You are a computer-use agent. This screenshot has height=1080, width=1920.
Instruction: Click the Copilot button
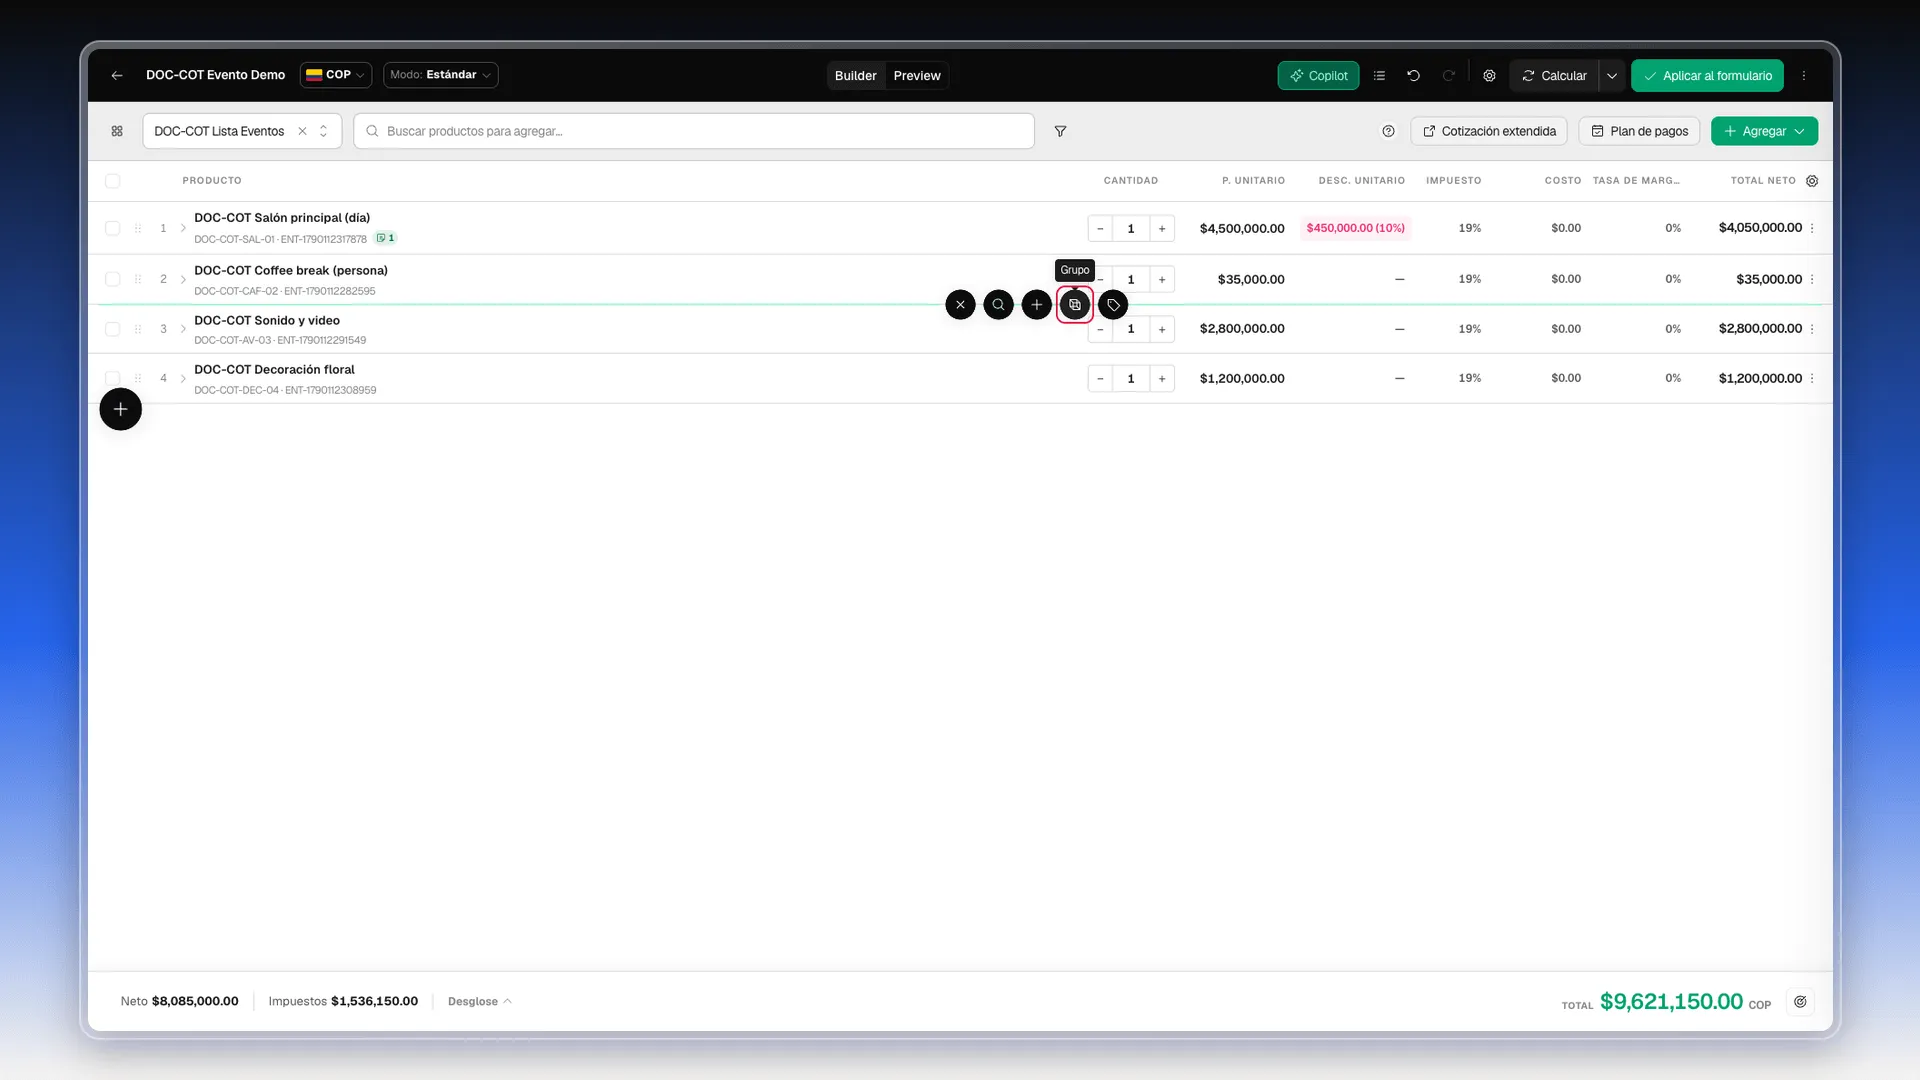[1318, 75]
